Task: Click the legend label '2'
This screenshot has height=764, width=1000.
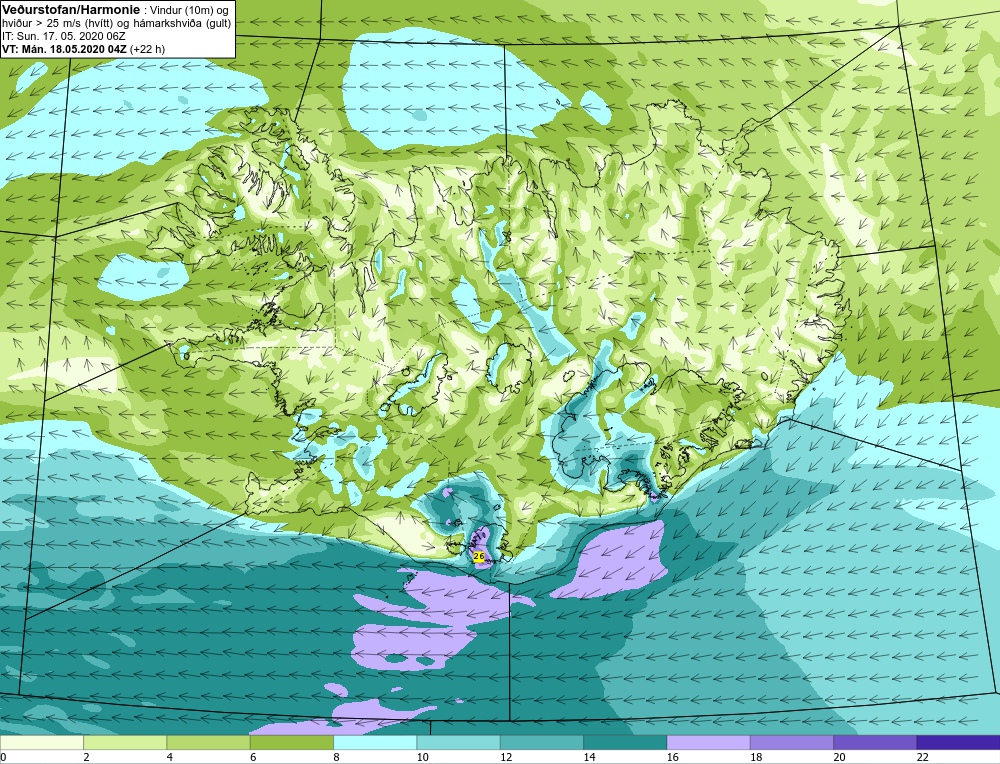Action: [x=86, y=757]
